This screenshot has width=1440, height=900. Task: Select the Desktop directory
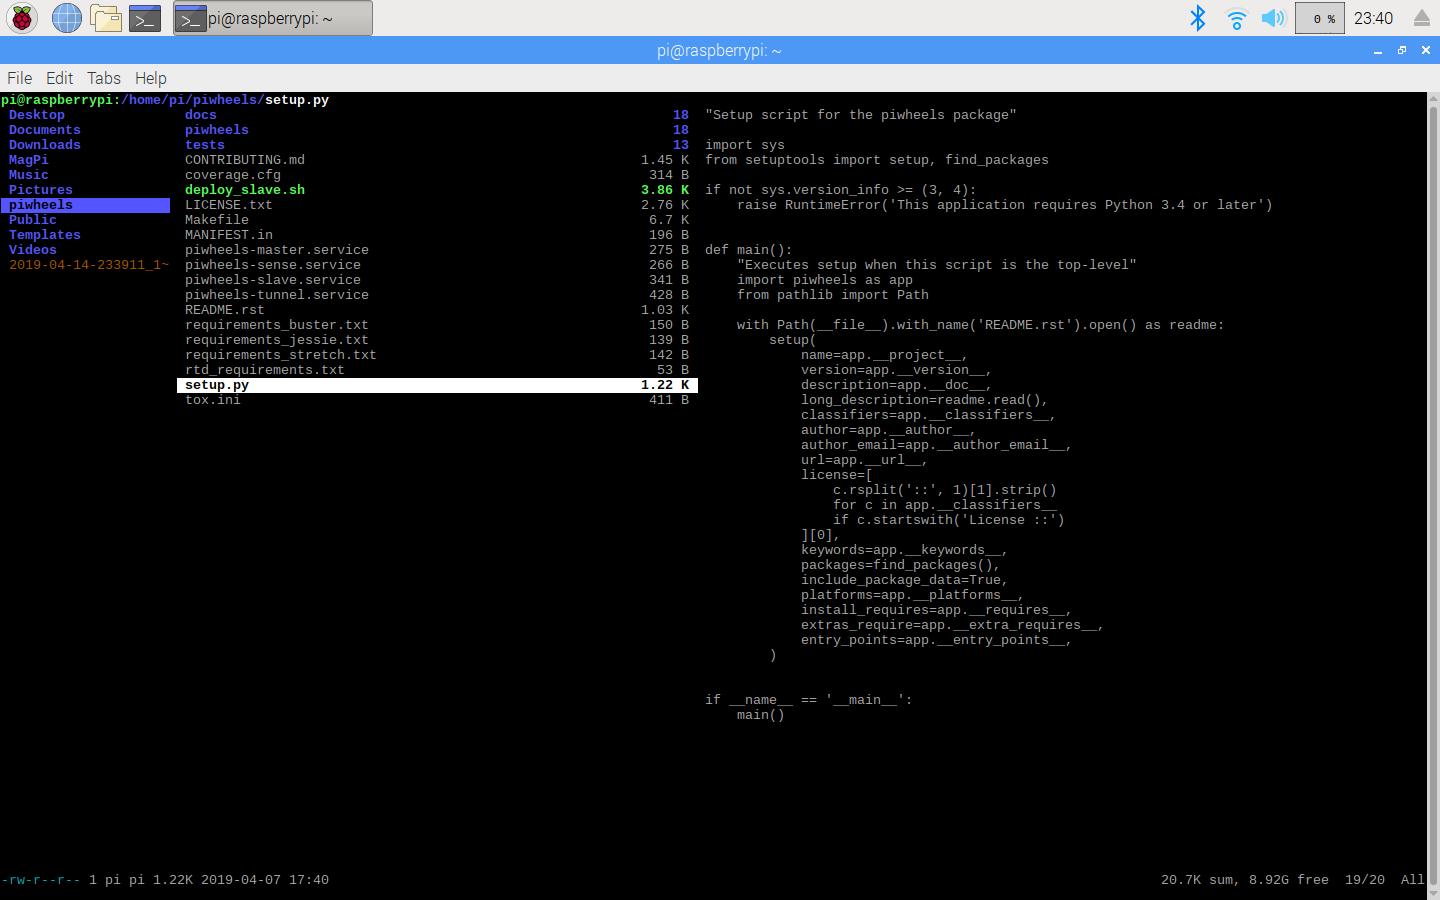pyautogui.click(x=37, y=115)
